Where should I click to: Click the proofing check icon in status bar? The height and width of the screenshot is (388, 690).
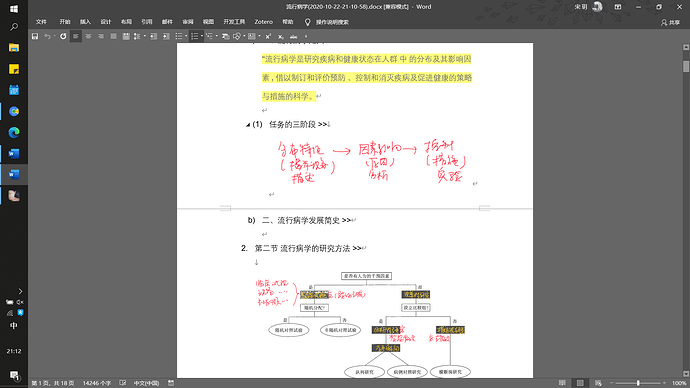tap(123, 383)
